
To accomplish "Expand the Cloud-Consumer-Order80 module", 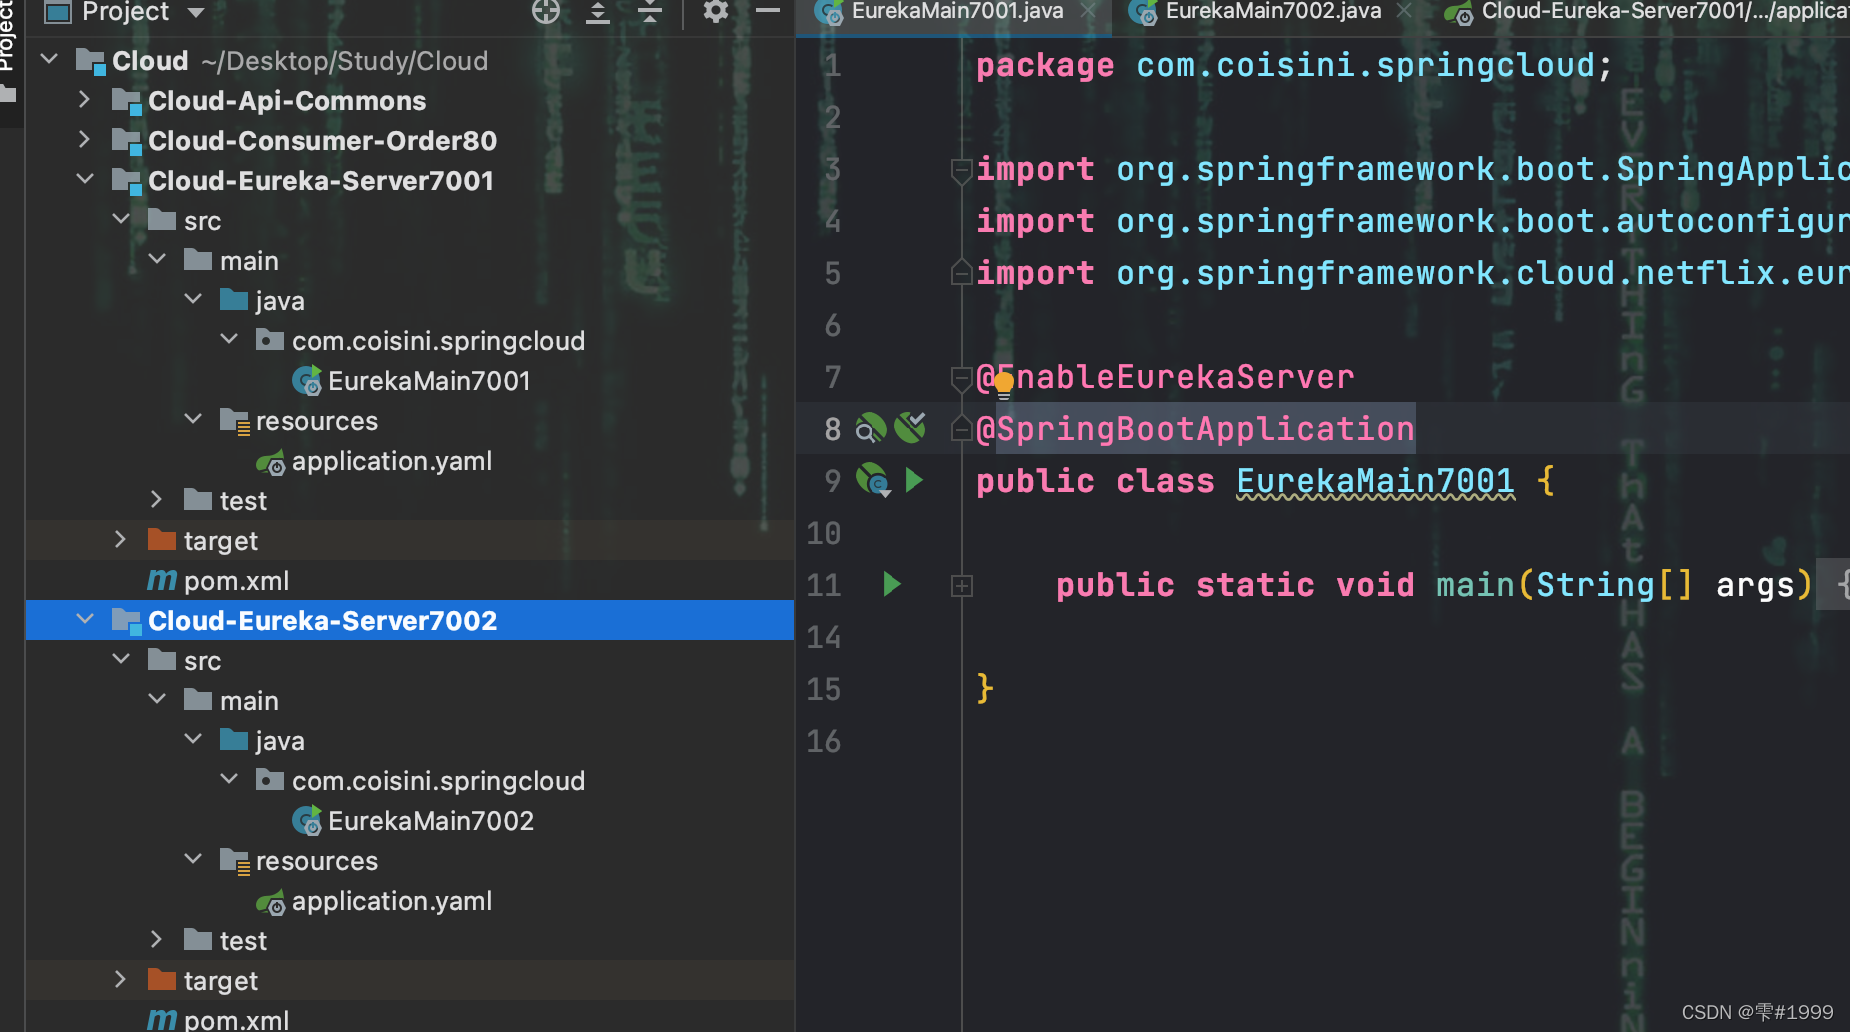I will tap(85, 140).
